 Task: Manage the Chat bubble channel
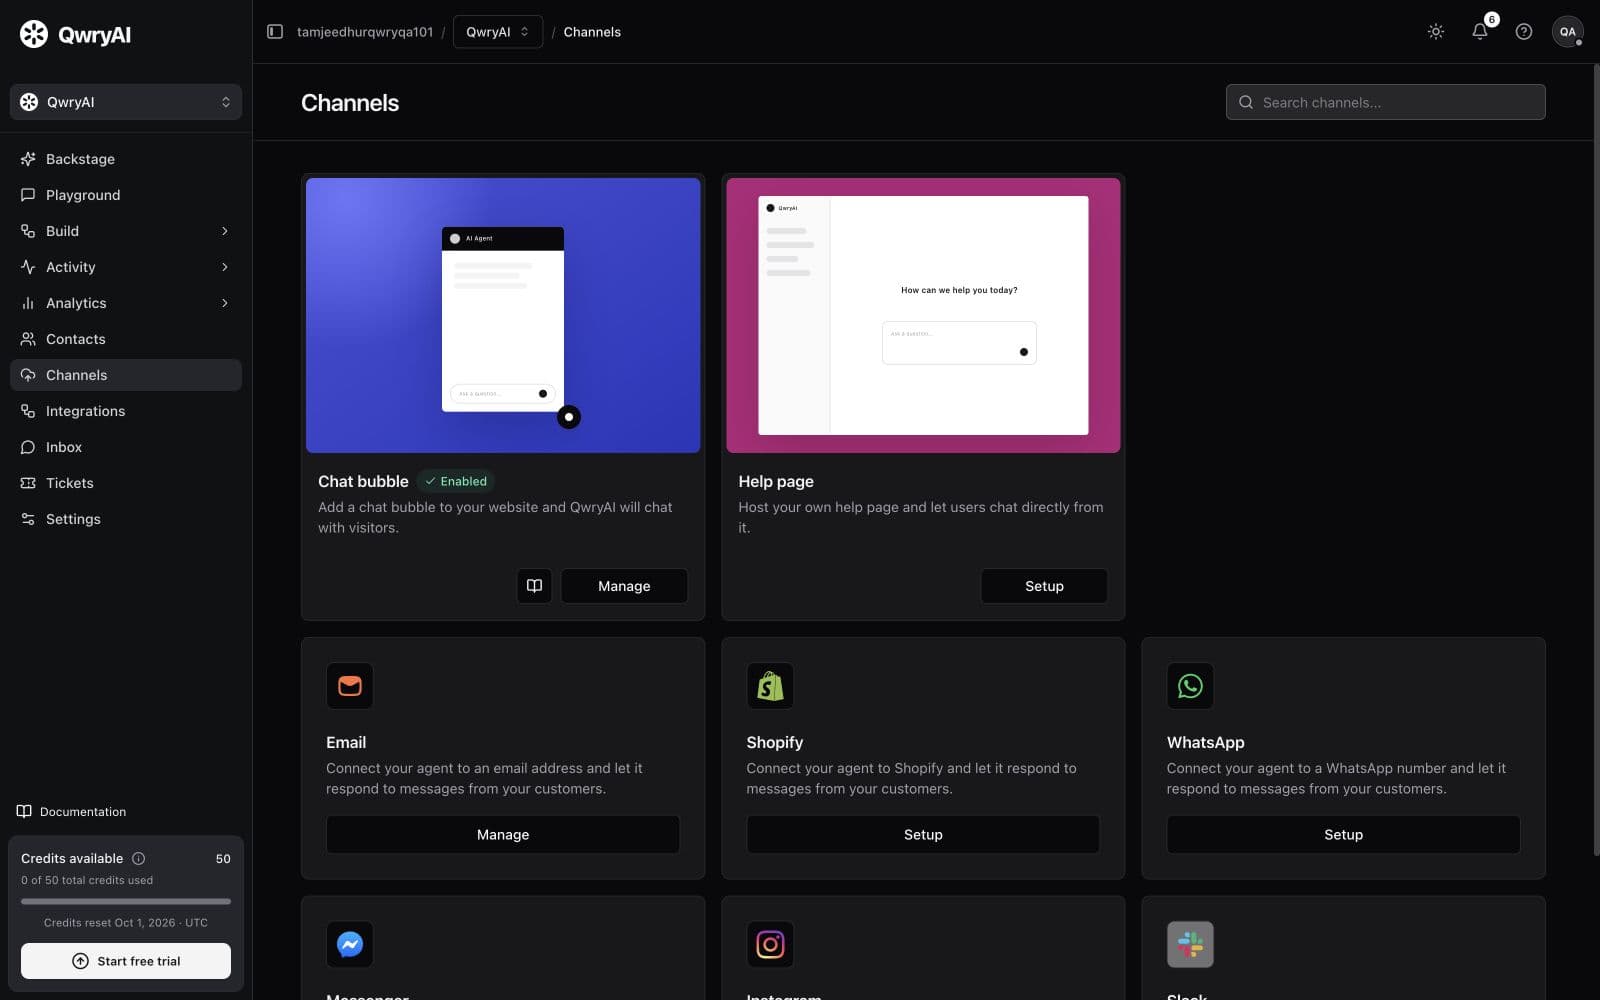[624, 586]
